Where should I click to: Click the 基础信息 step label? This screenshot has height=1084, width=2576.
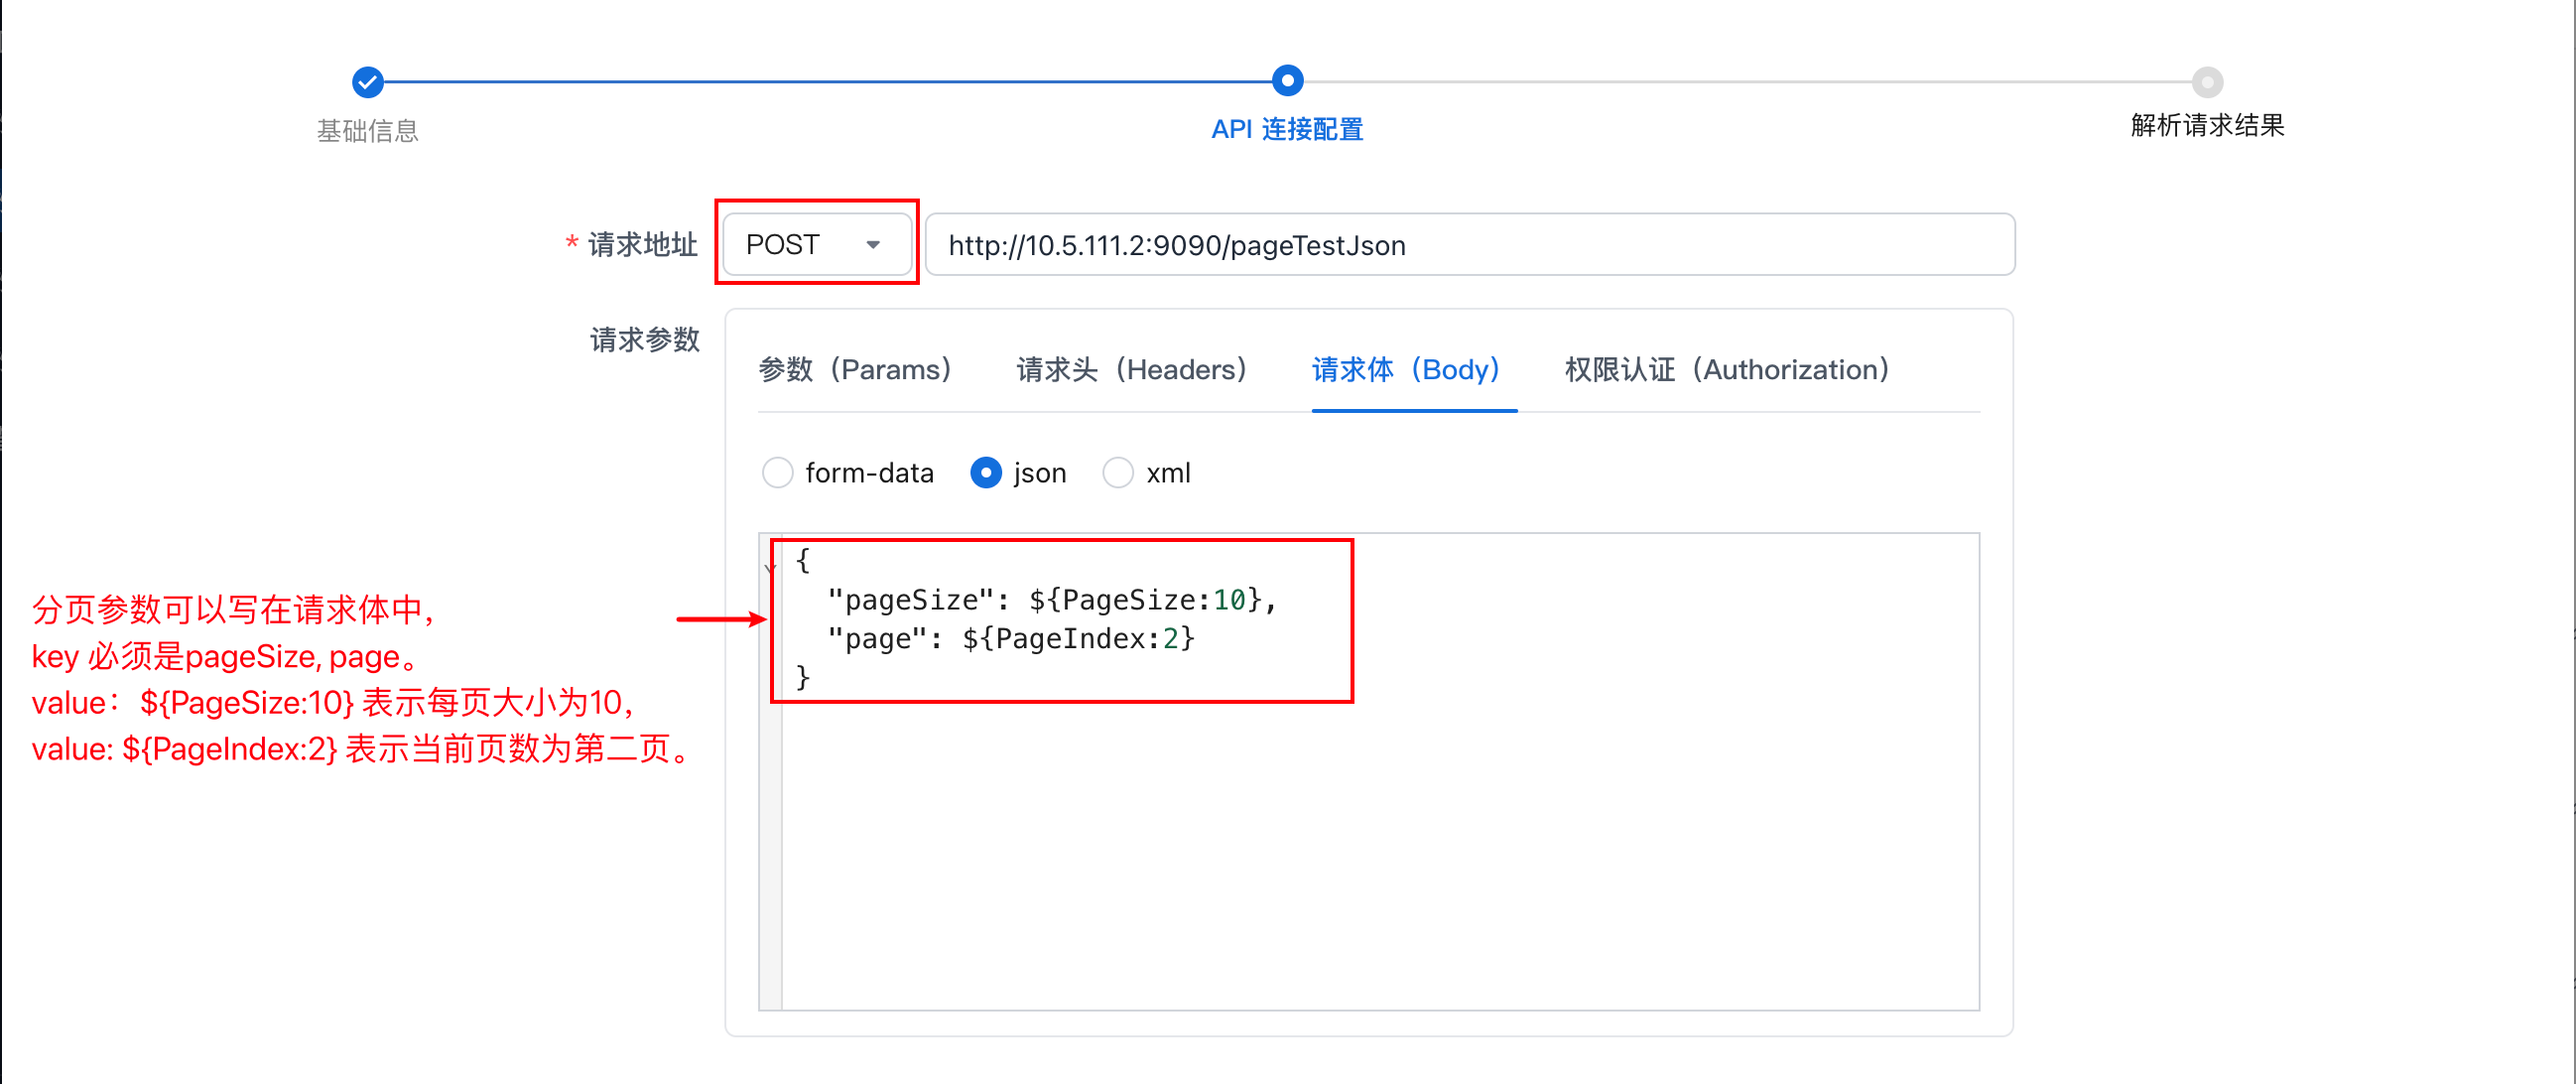pyautogui.click(x=367, y=131)
